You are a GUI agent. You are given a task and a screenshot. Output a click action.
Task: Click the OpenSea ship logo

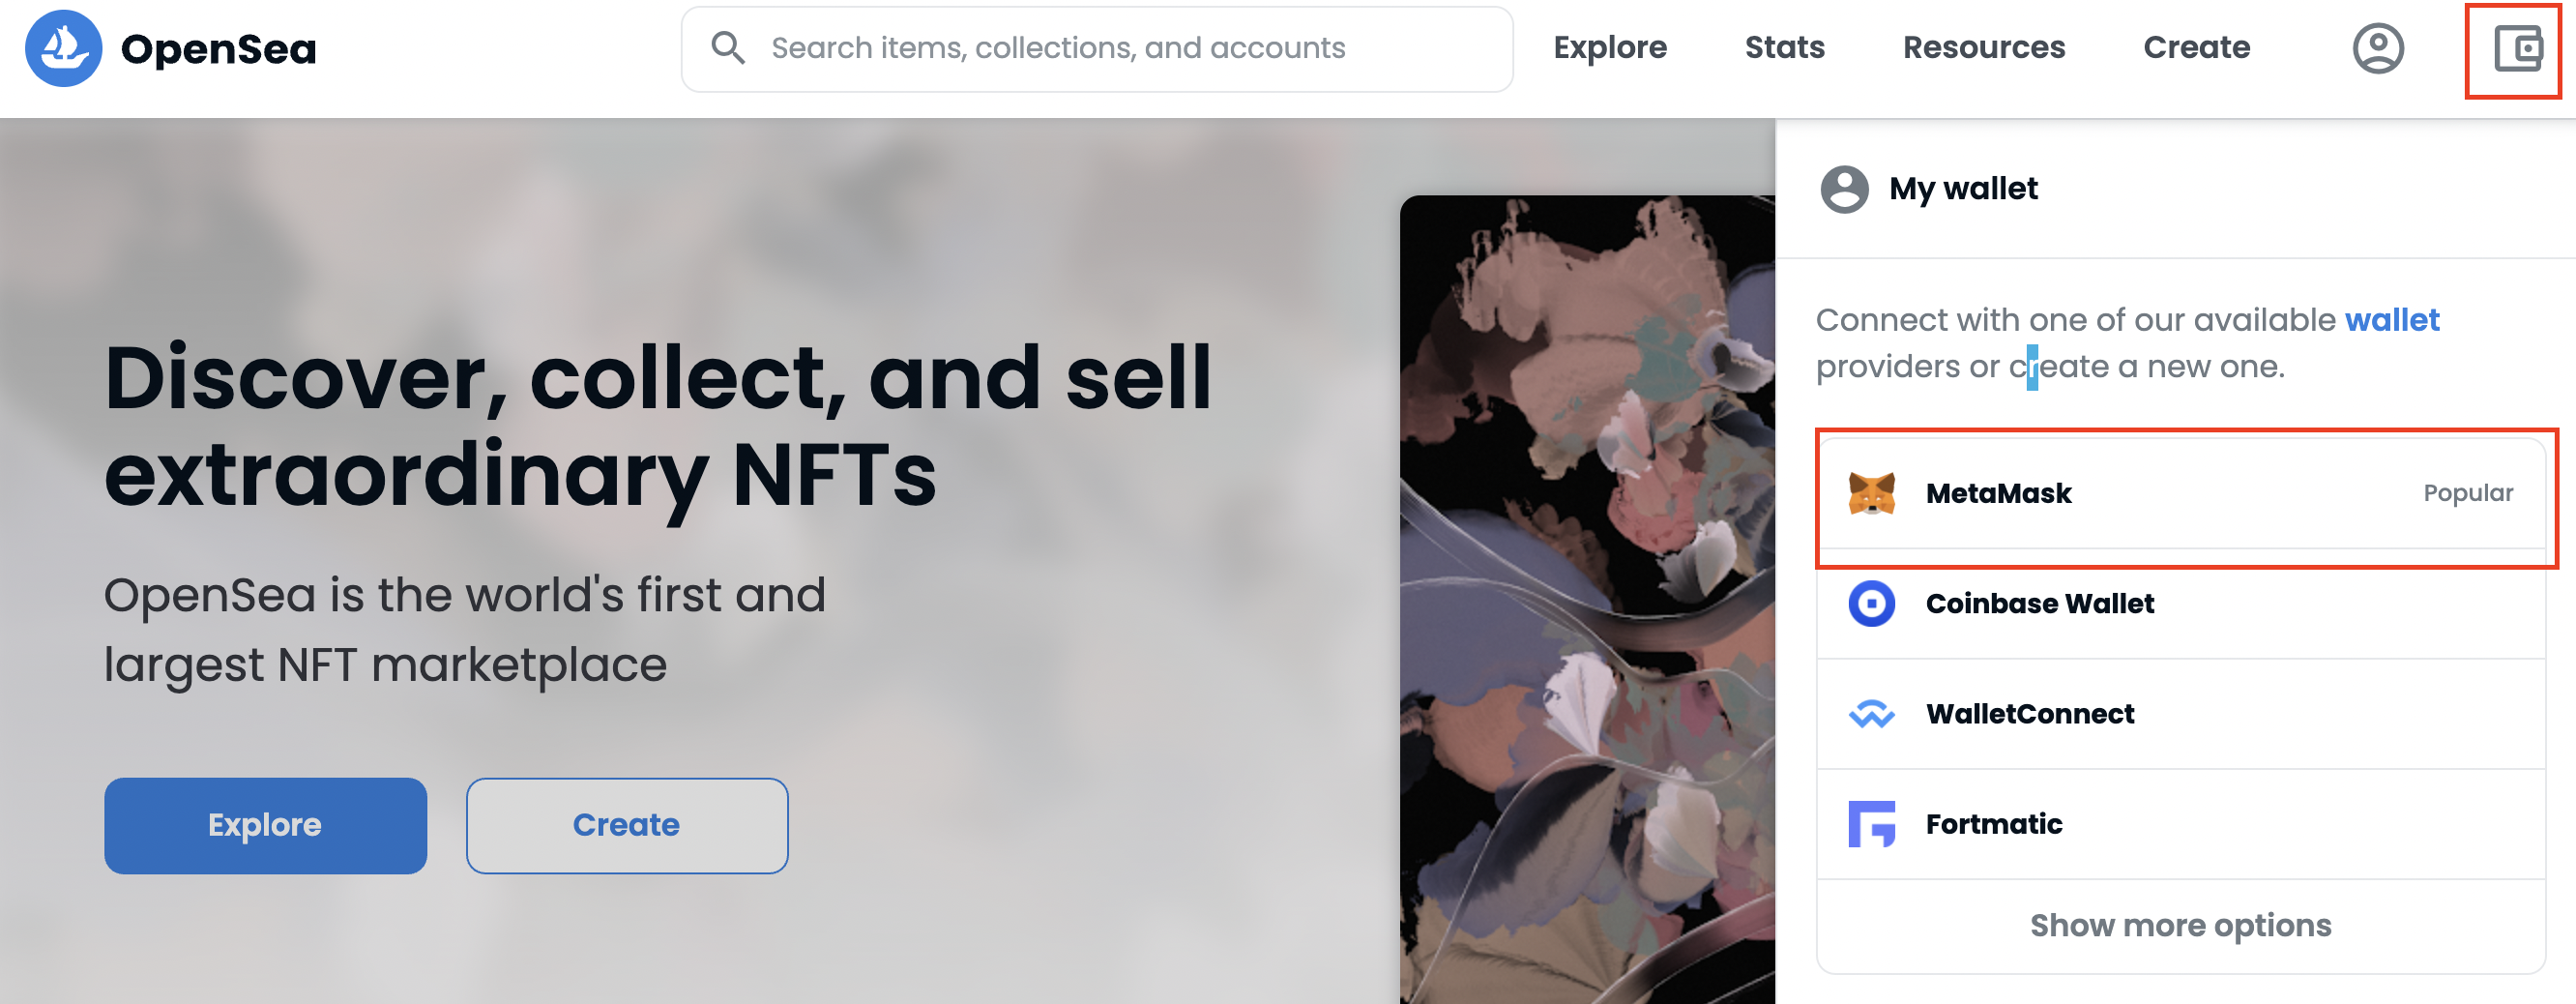click(x=63, y=48)
